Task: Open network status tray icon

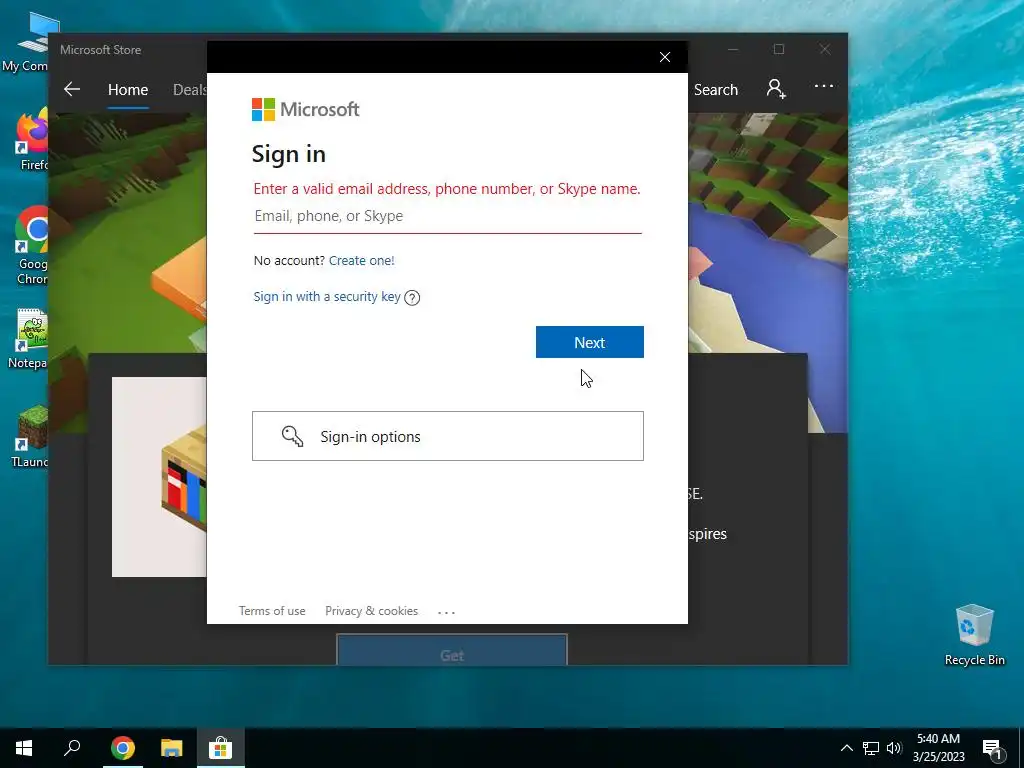Action: [x=871, y=748]
